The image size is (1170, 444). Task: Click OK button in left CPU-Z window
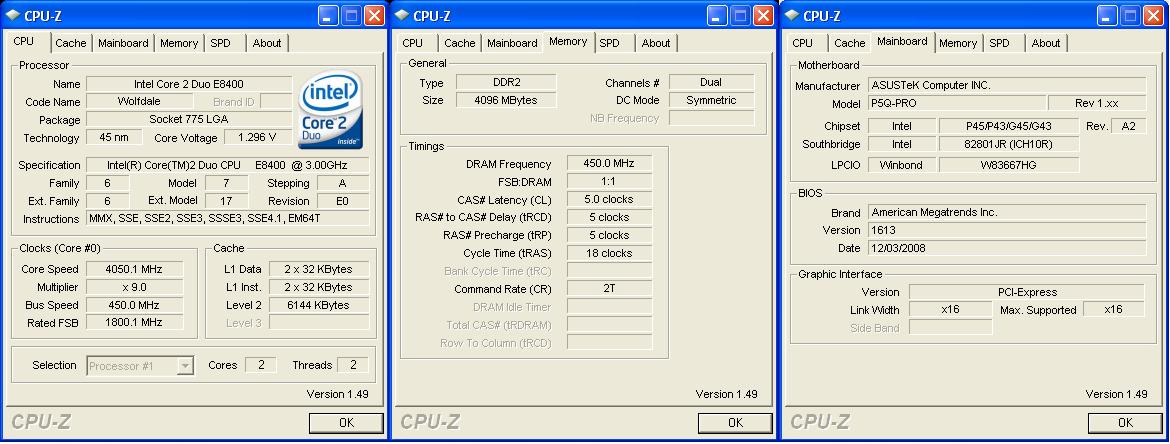click(346, 422)
